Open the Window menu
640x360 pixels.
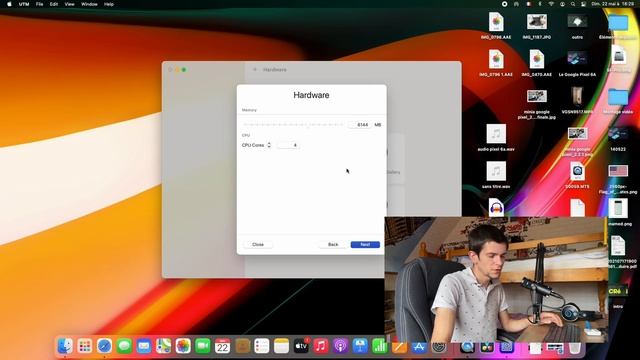click(x=89, y=4)
